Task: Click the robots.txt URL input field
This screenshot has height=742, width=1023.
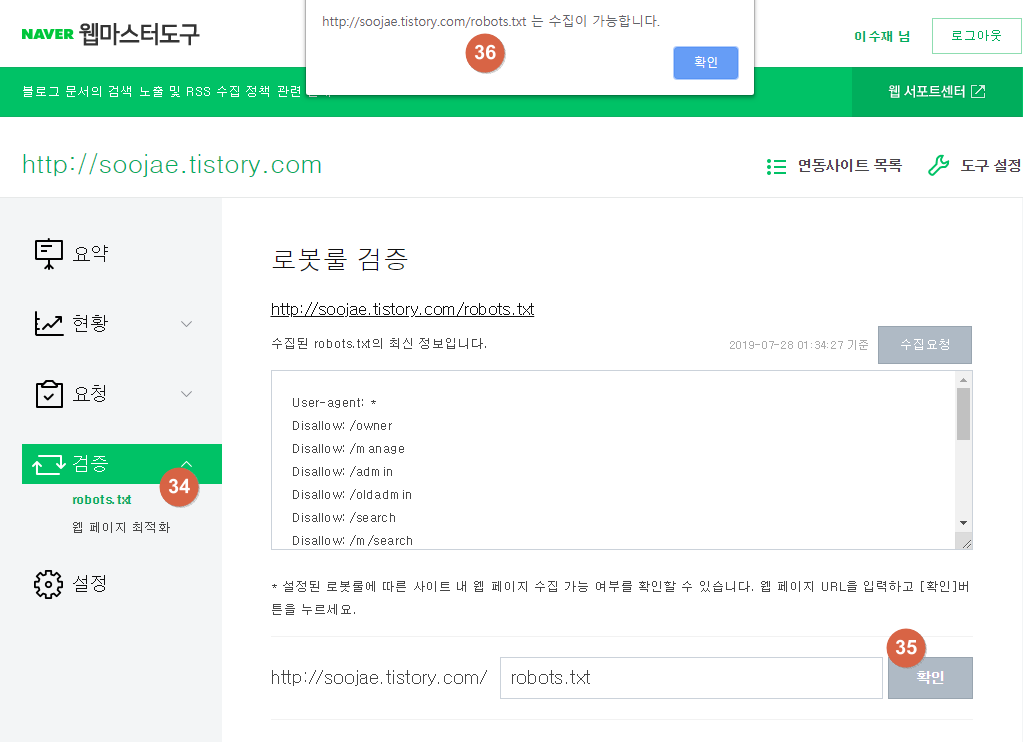Action: tap(692, 678)
